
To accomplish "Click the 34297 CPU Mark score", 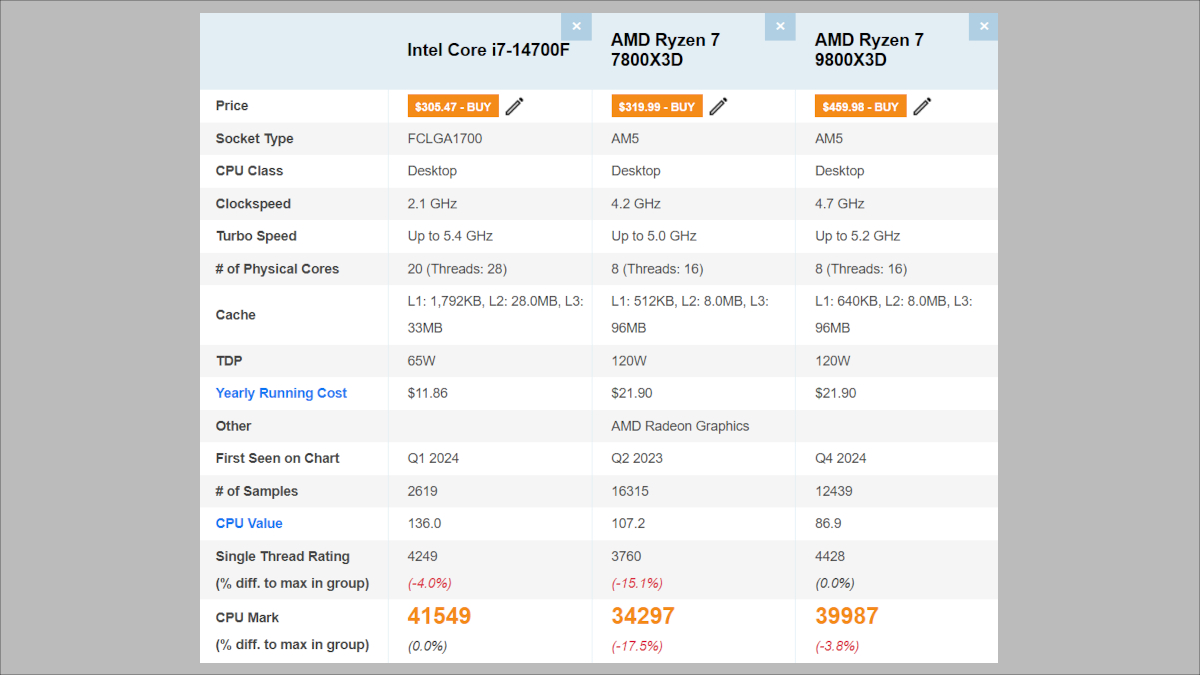I will pos(643,617).
